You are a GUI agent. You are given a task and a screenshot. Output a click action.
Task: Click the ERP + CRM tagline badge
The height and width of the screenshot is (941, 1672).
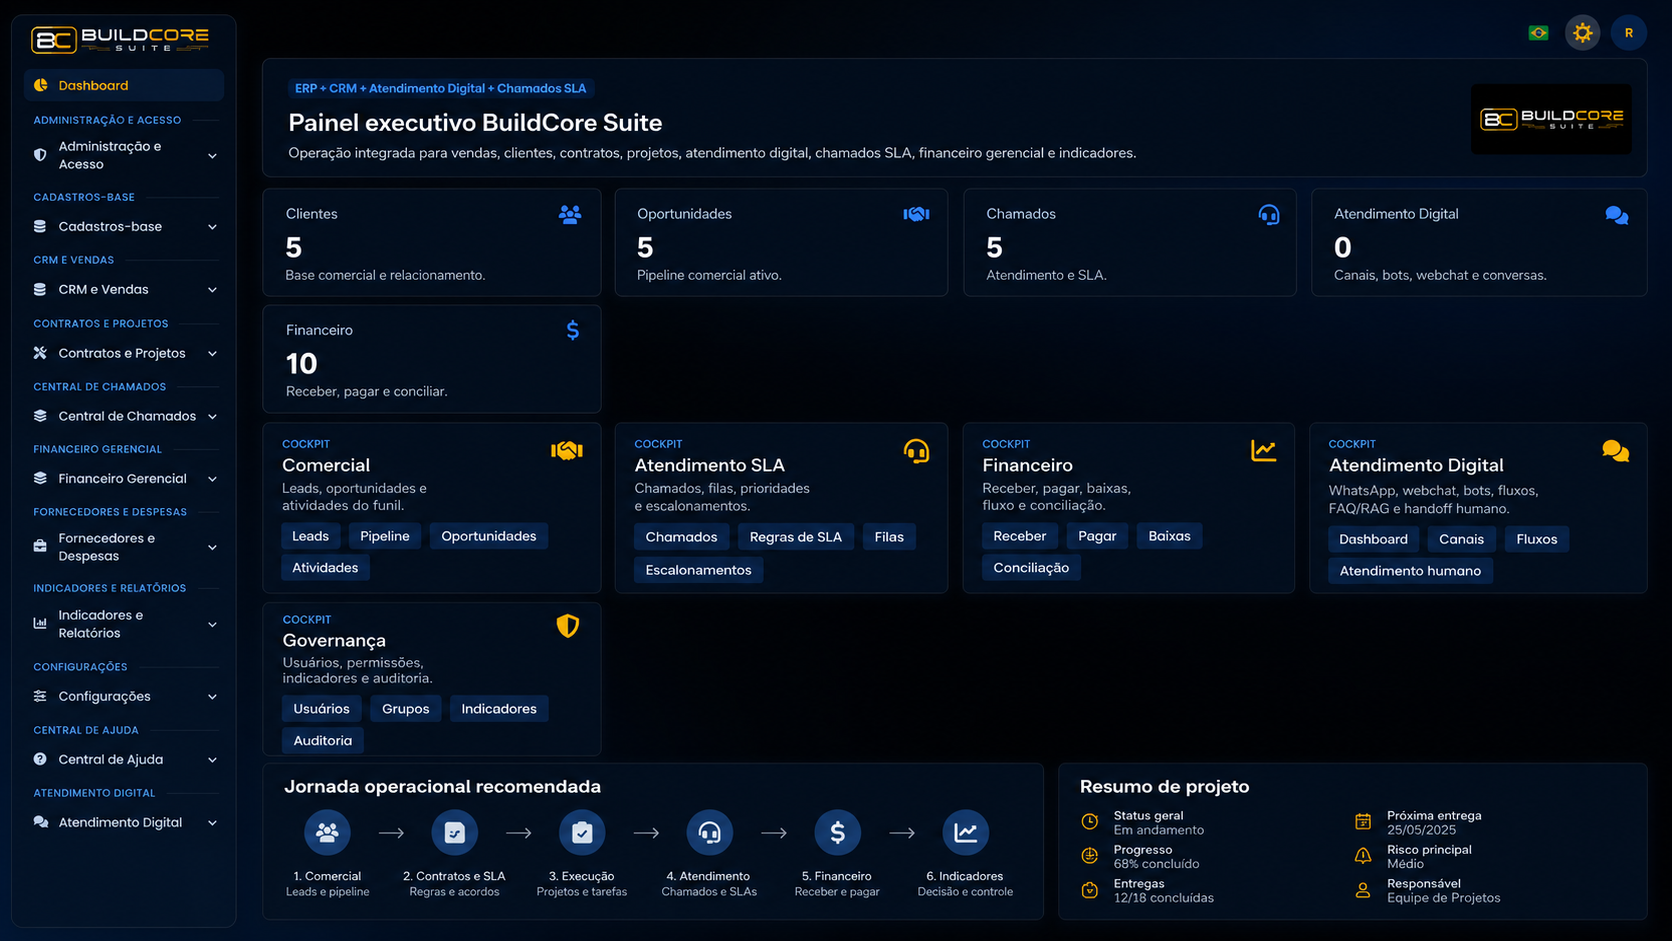pyautogui.click(x=440, y=88)
